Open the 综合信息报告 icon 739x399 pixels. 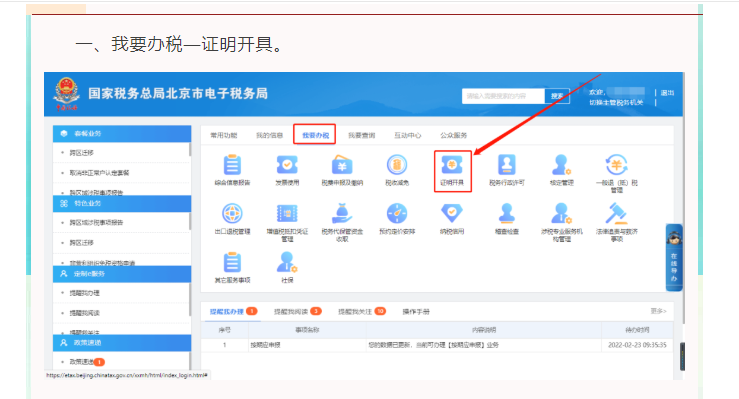232,165
